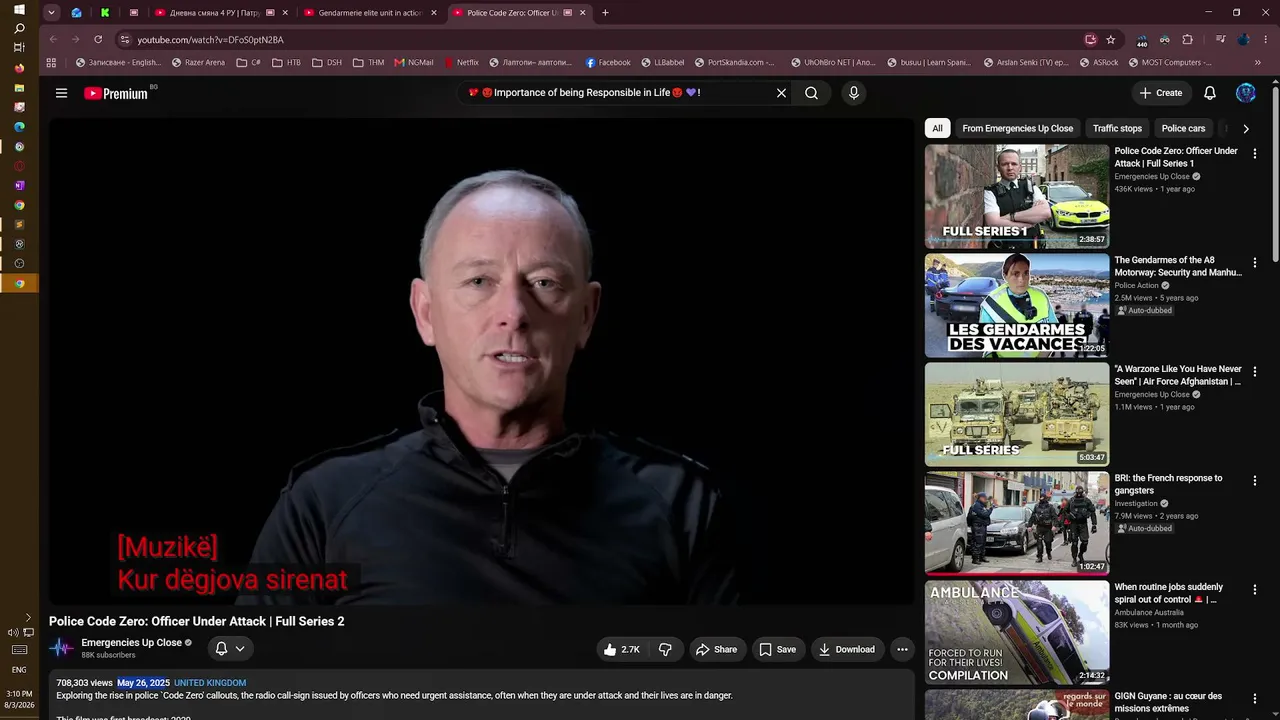Image resolution: width=1280 pixels, height=720 pixels.
Task: Bookmark this page with star icon
Action: tap(1111, 40)
